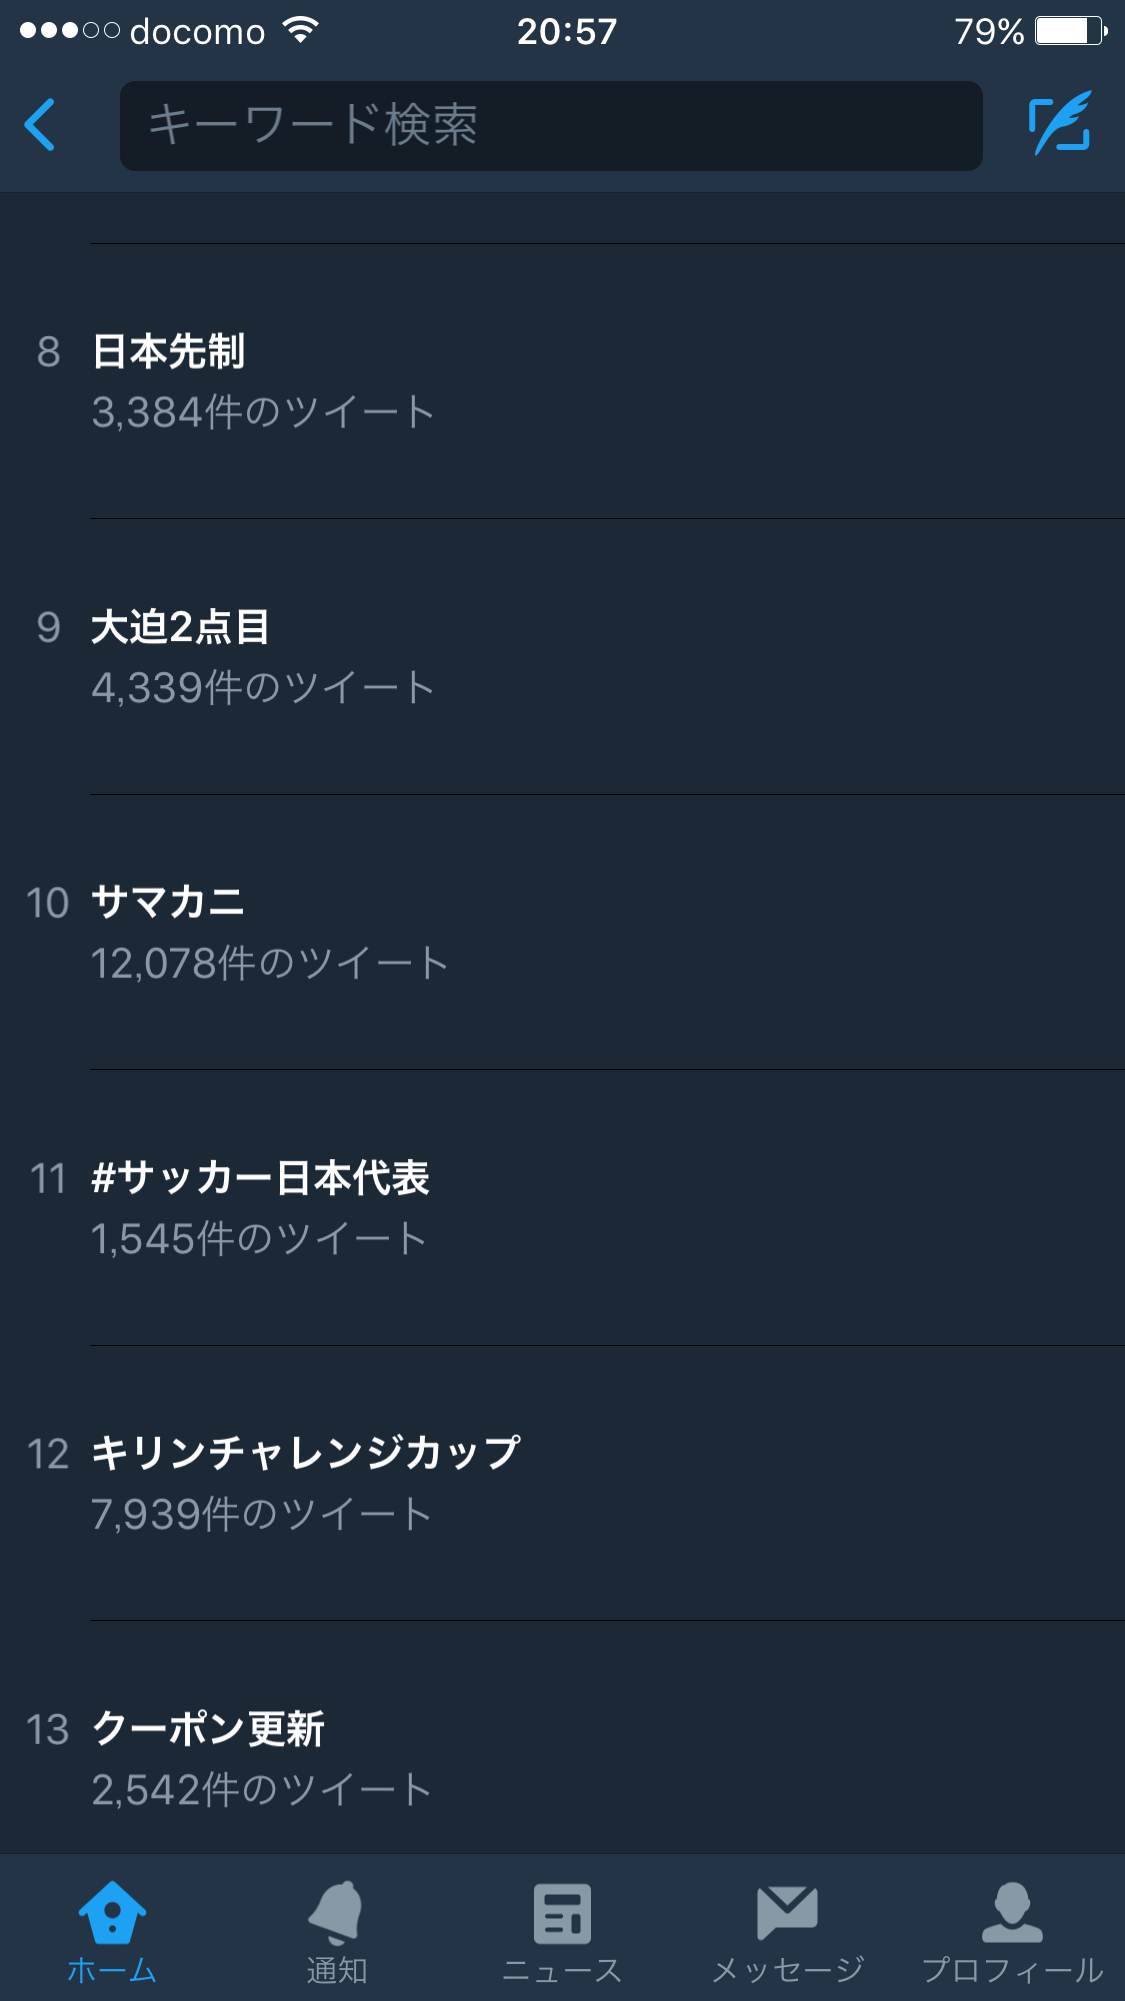Open trend 日本先制
Screen dimensions: 1125x2001
(x=169, y=352)
